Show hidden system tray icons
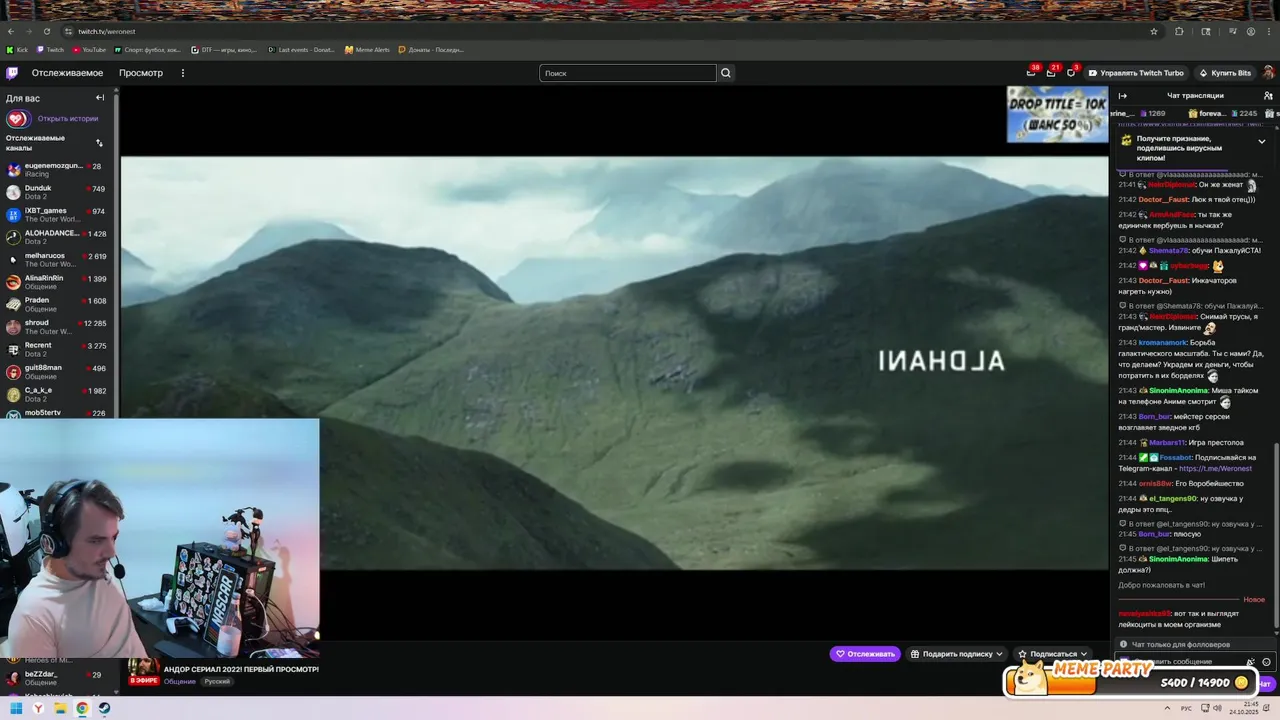1280x720 pixels. click(1167, 708)
